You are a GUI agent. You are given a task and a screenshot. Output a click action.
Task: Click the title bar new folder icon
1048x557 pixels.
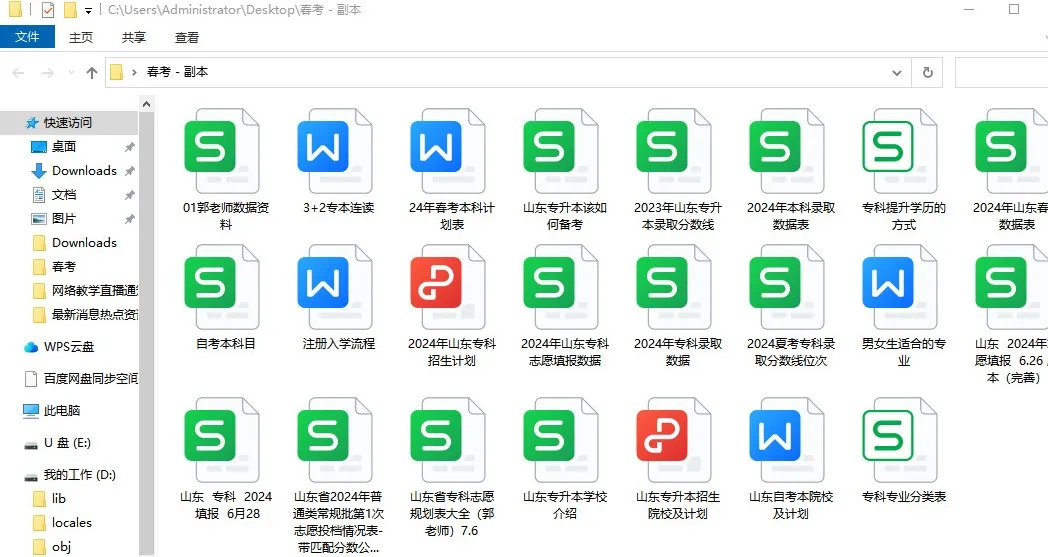[70, 10]
